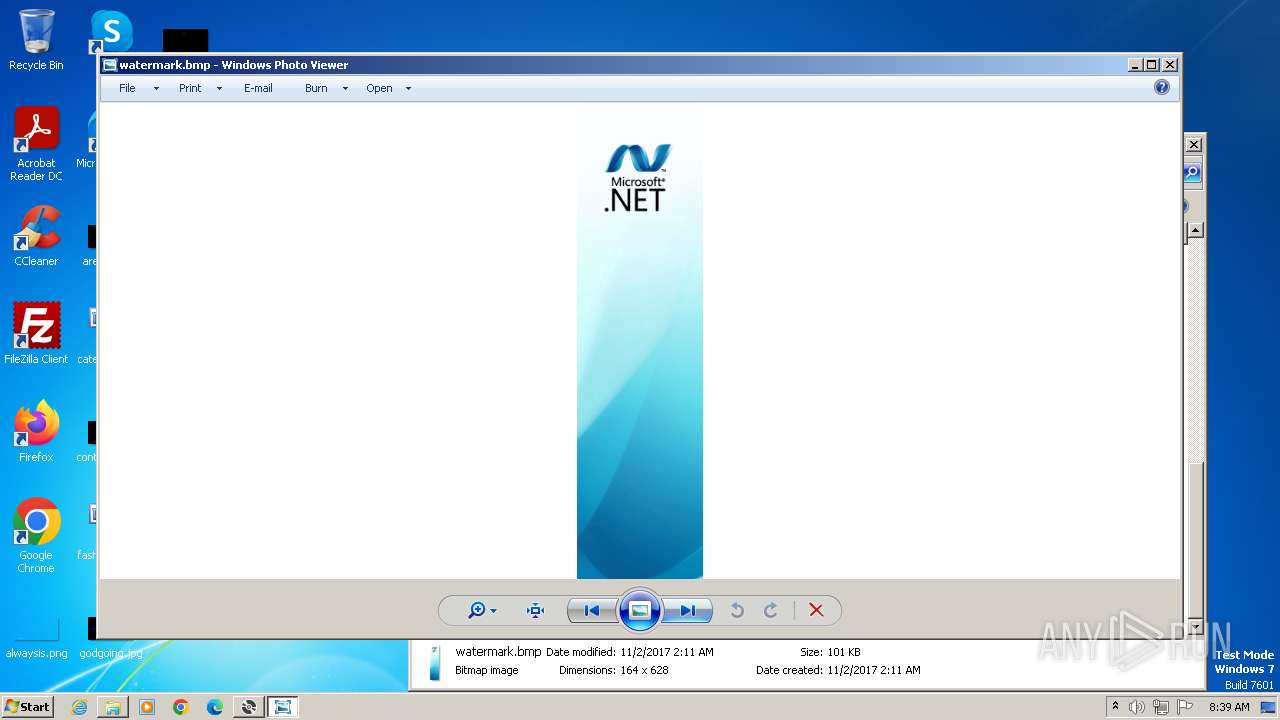Image resolution: width=1280 pixels, height=720 pixels.
Task: Open Google Chrome desktop shortcut
Action: coord(36,536)
